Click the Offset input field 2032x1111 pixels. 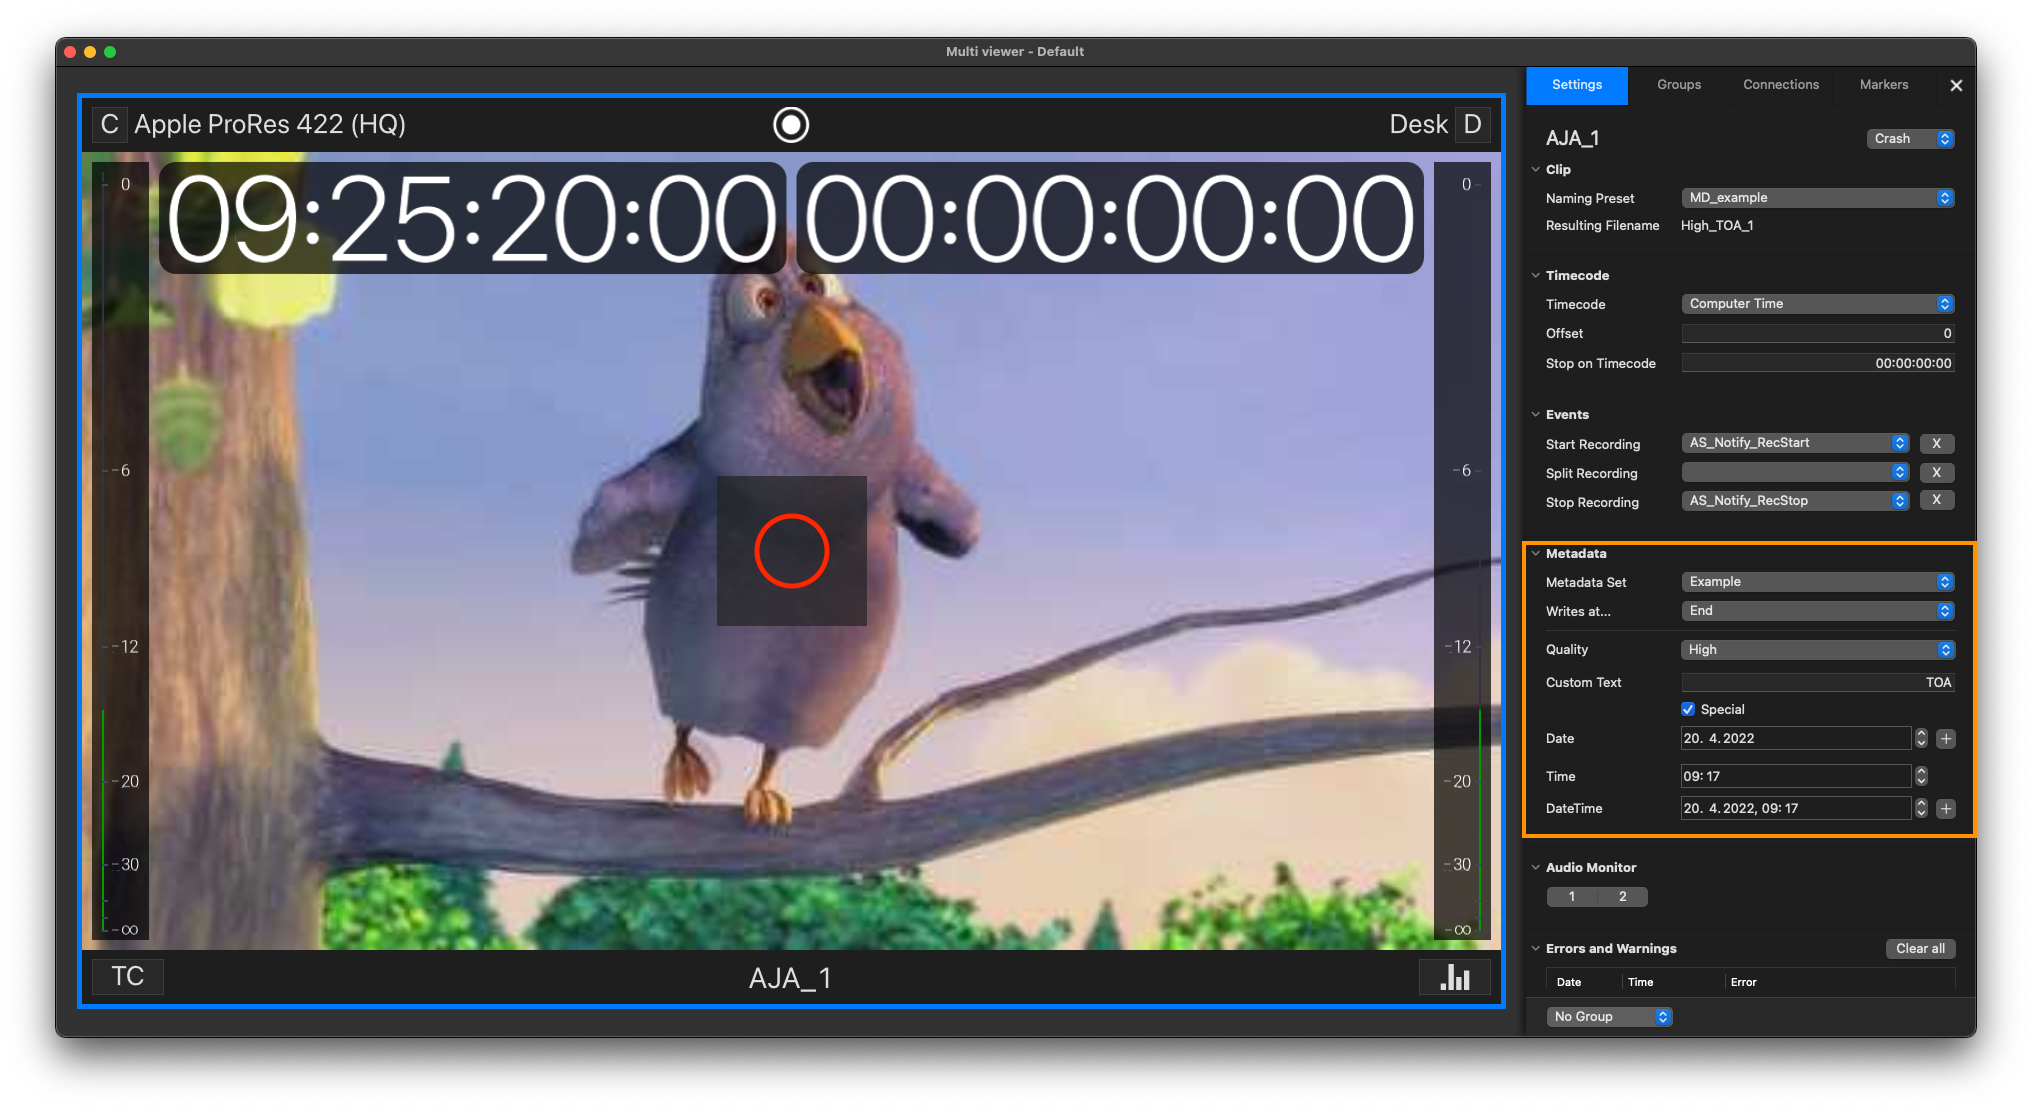[1817, 334]
